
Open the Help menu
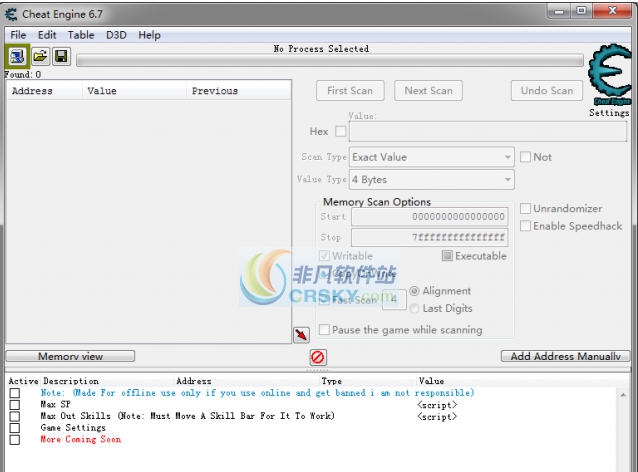point(149,35)
